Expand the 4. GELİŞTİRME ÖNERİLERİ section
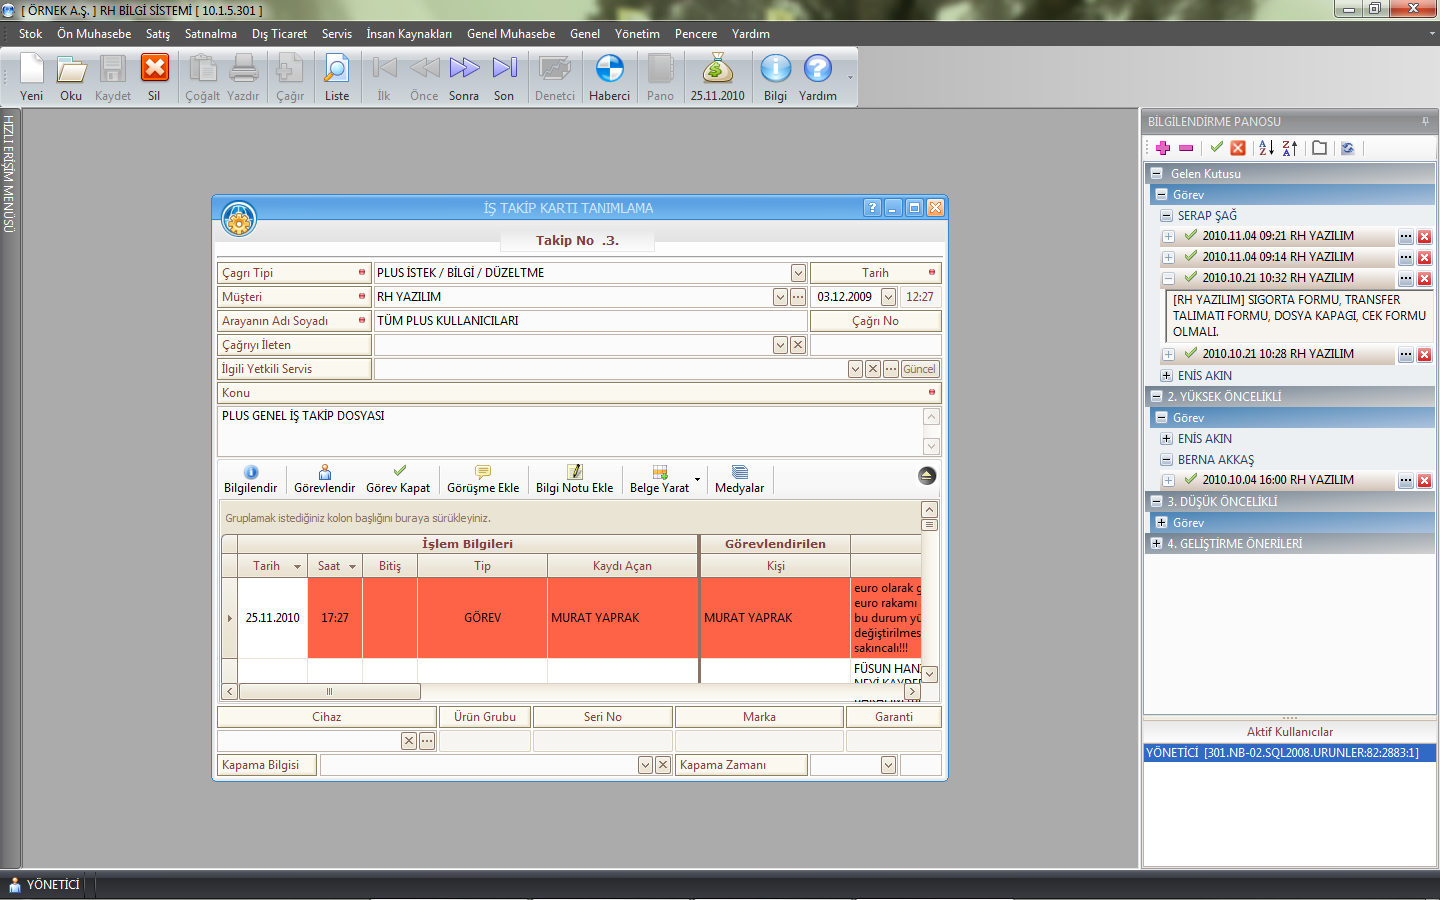This screenshot has width=1440, height=900. coord(1156,544)
